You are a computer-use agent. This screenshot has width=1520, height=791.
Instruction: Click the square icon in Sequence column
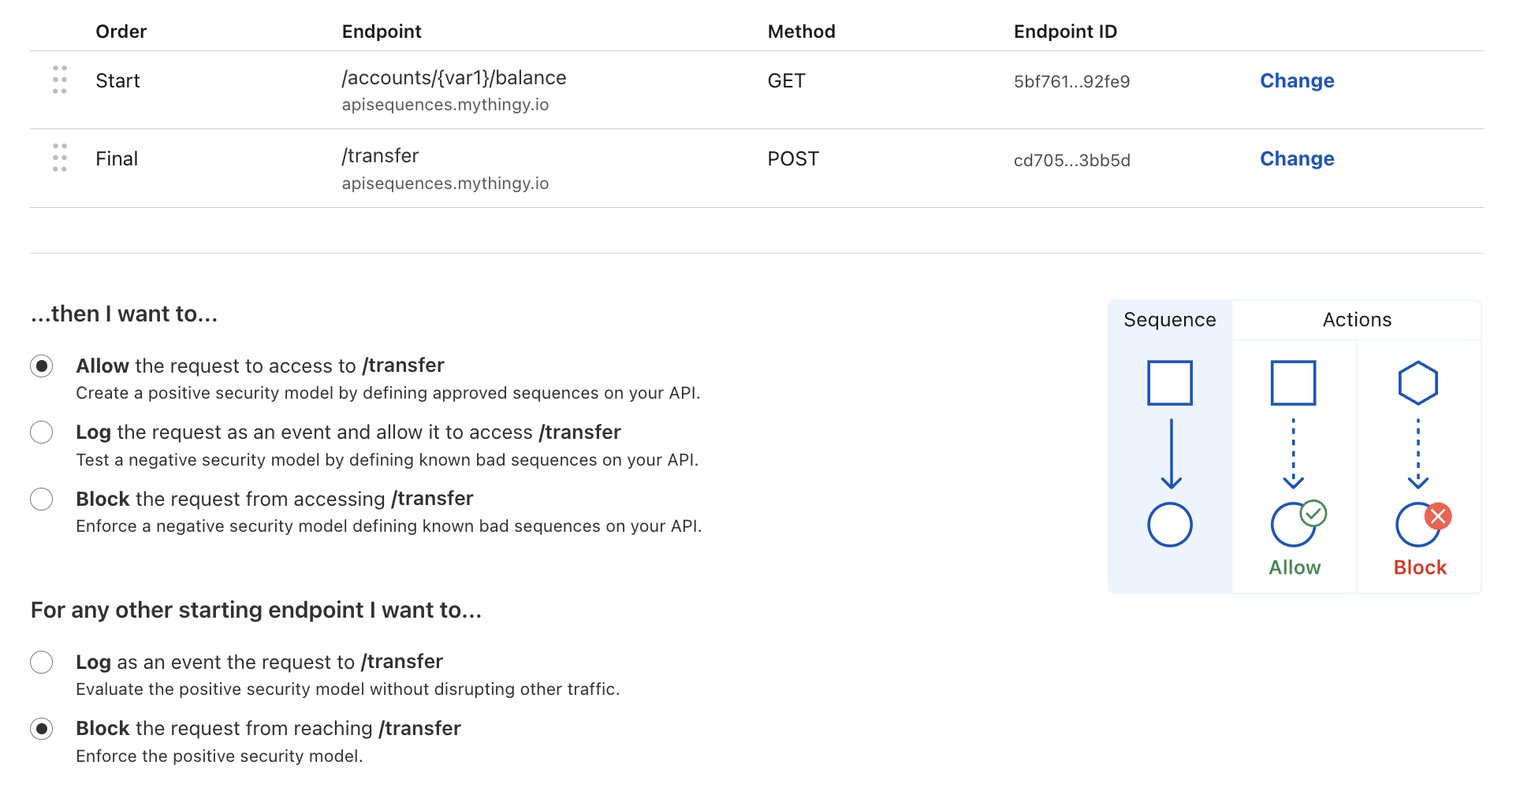1169,383
